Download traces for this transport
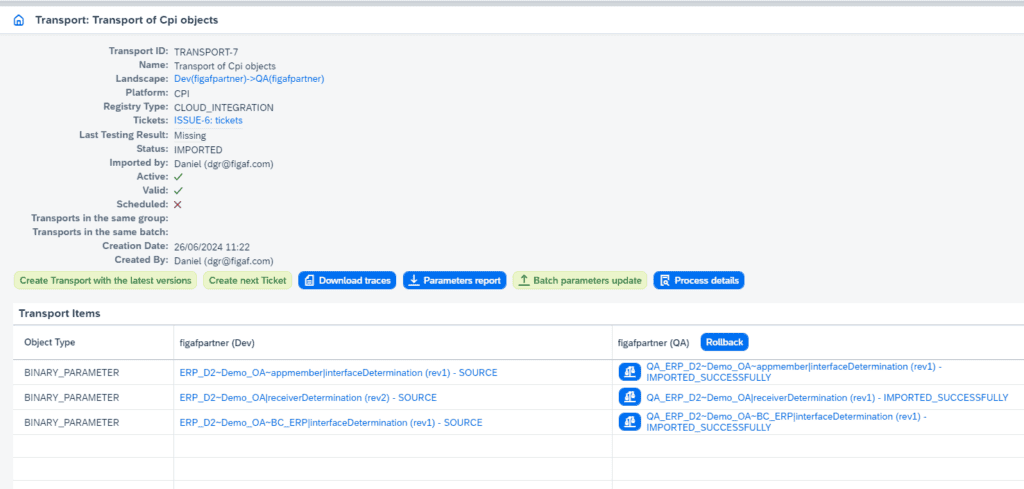The image size is (1024, 489). [347, 280]
